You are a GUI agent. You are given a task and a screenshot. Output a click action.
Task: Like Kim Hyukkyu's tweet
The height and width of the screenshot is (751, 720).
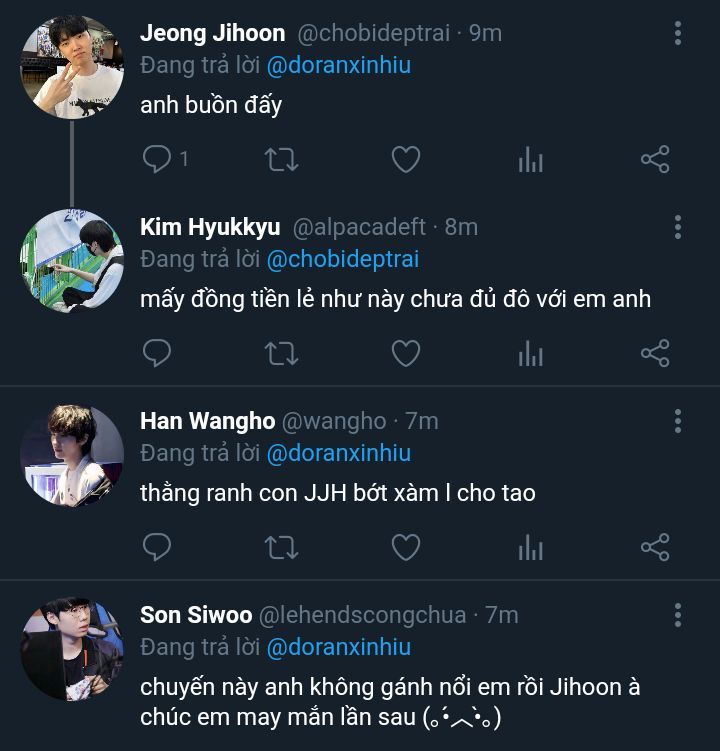(x=405, y=353)
